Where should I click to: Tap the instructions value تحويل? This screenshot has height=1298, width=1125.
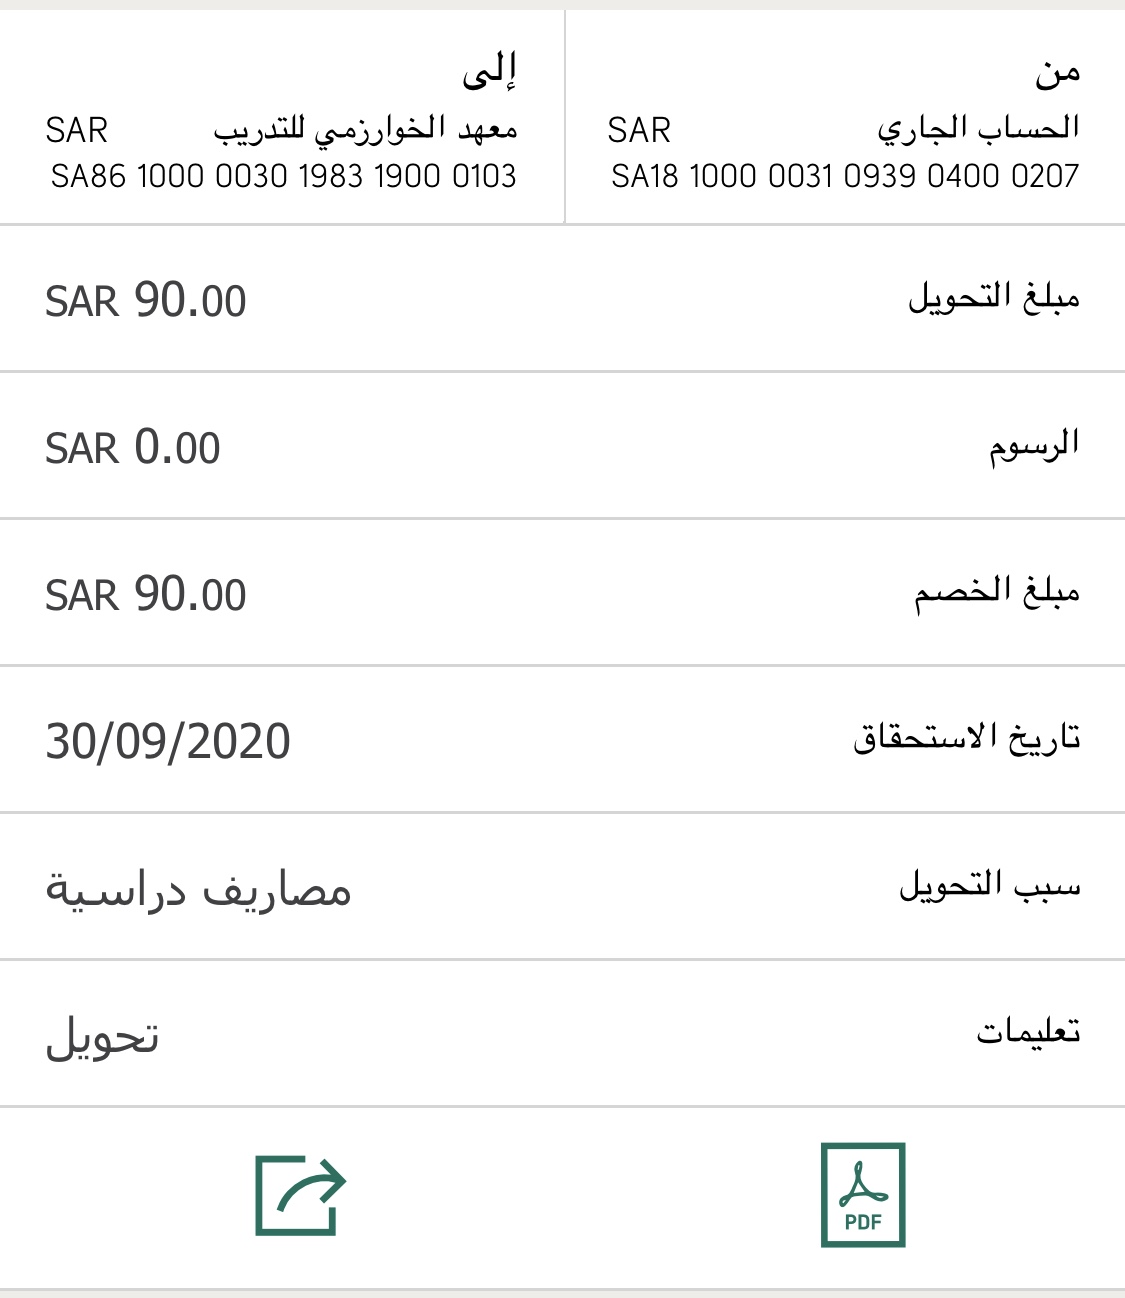click(102, 1037)
